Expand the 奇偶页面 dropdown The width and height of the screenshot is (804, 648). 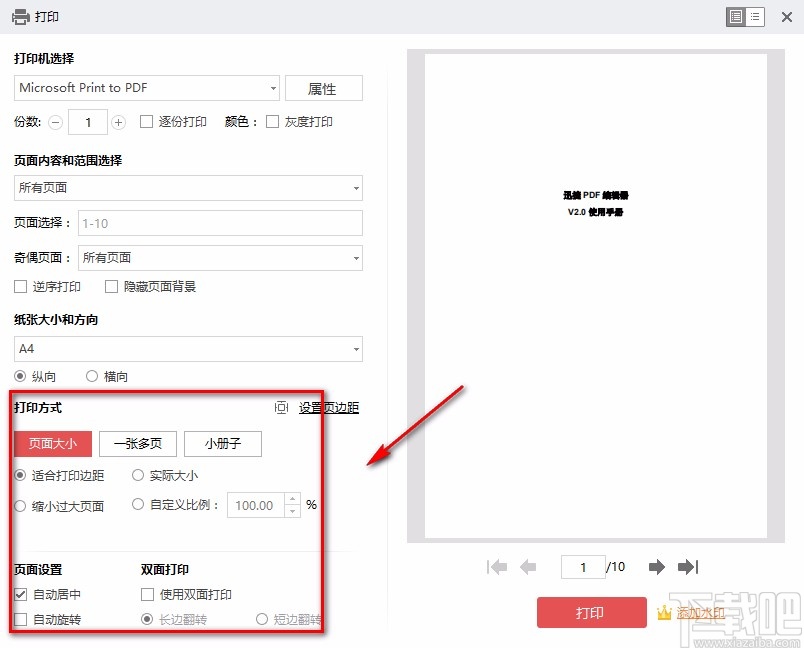[x=355, y=257]
